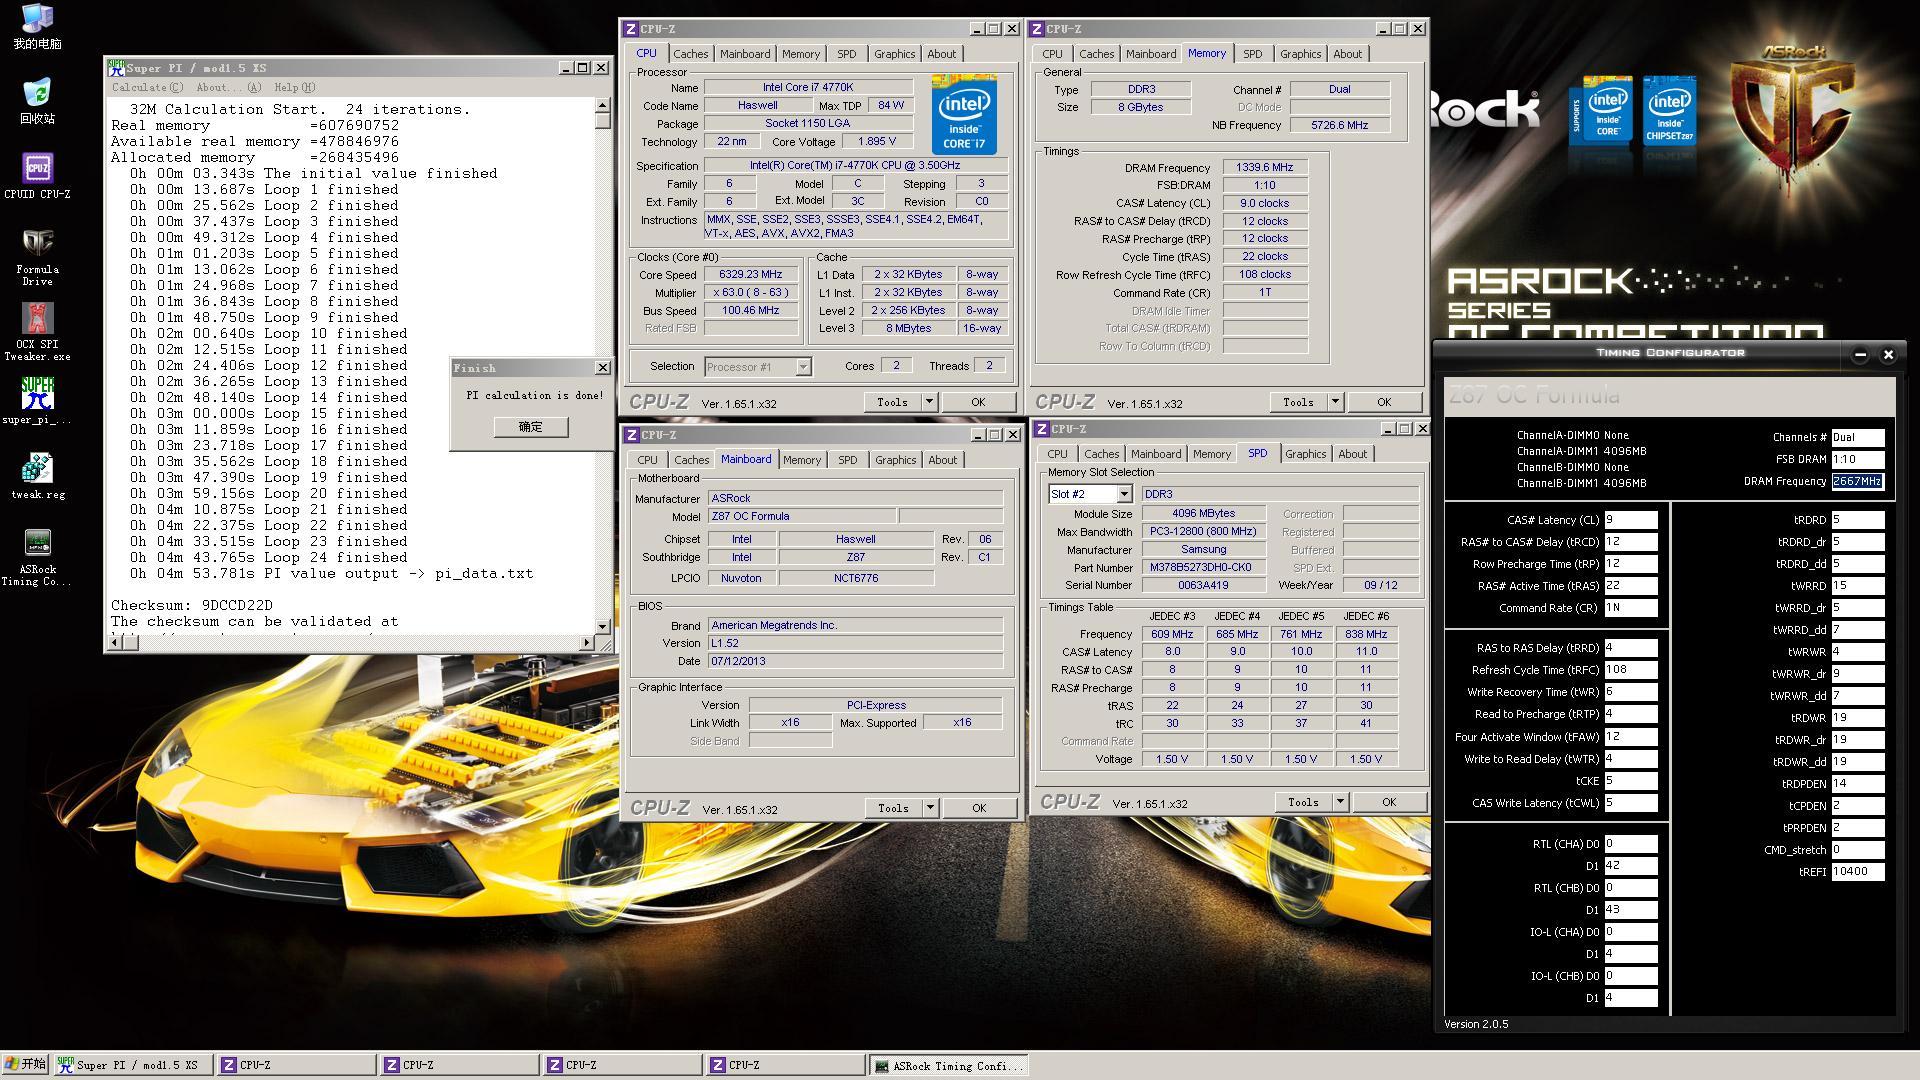Launch CPUID CPU-Z desktop shortcut
The height and width of the screenshot is (1080, 1920).
point(37,177)
